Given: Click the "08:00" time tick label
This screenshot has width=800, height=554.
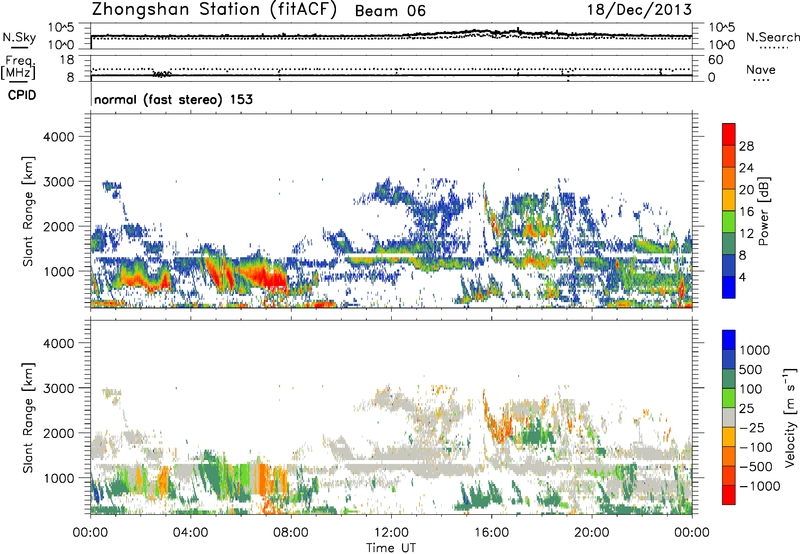Looking at the screenshot, I should pos(291,533).
